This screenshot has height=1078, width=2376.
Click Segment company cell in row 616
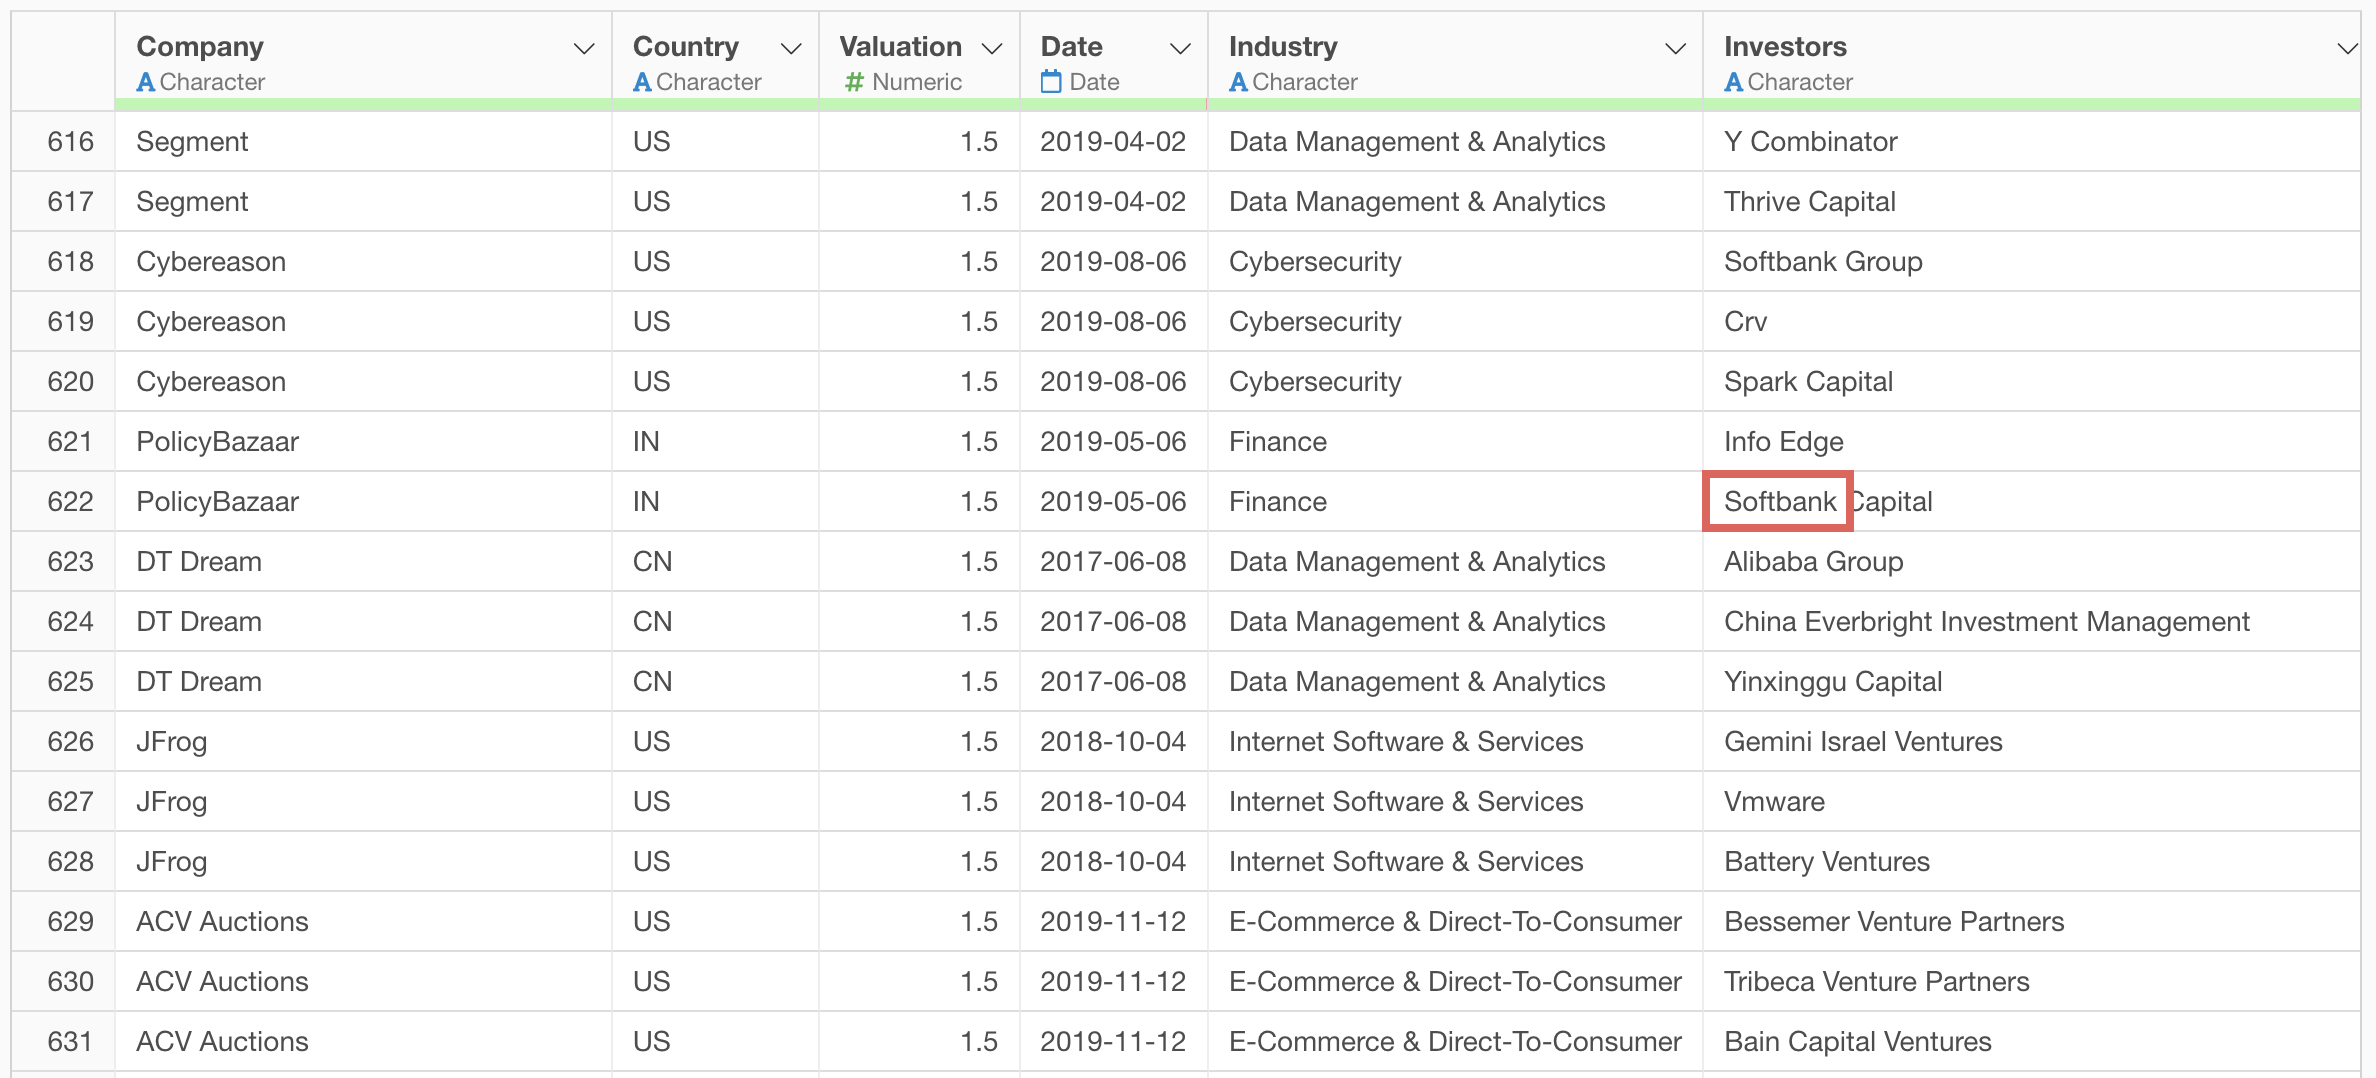coord(363,141)
